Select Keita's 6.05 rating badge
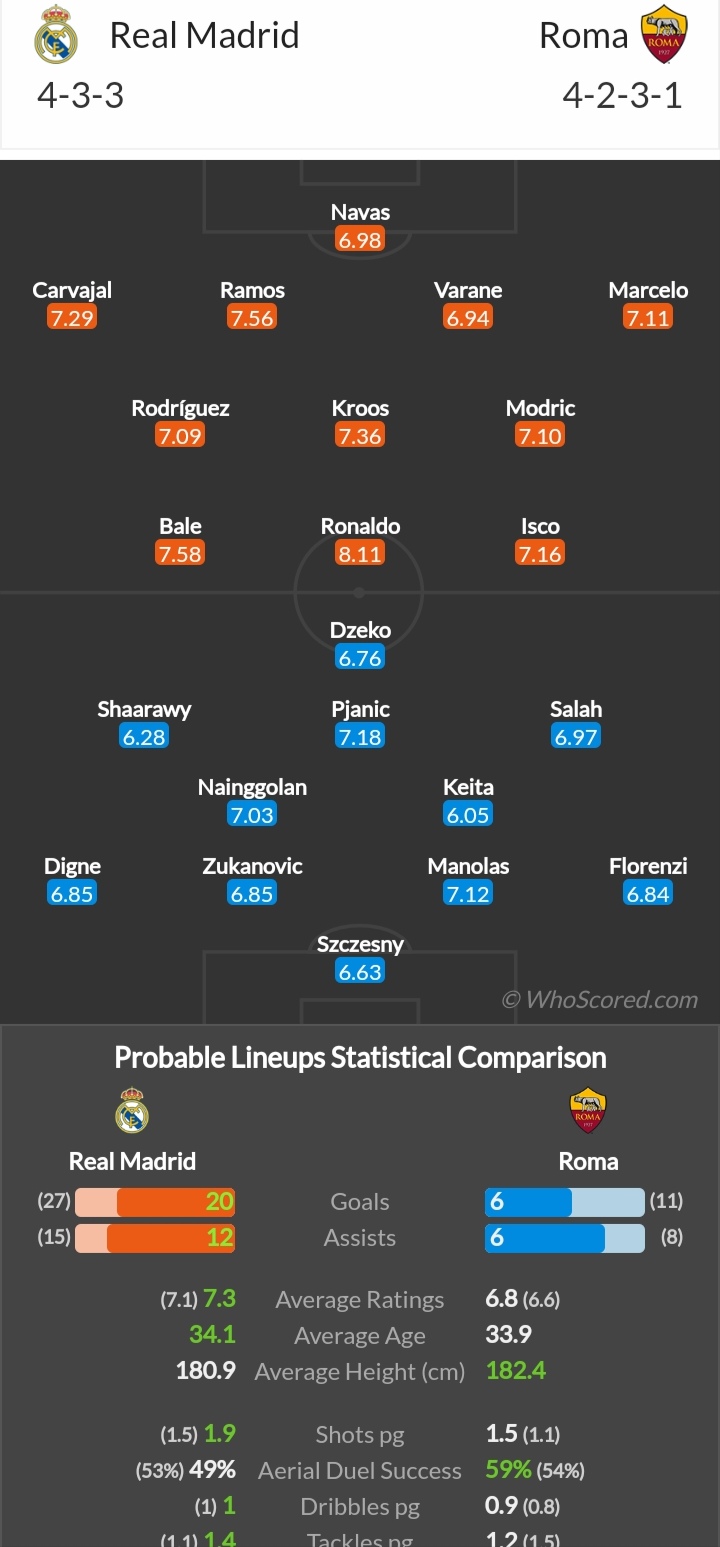Viewport: 720px width, 1547px height. [468, 815]
